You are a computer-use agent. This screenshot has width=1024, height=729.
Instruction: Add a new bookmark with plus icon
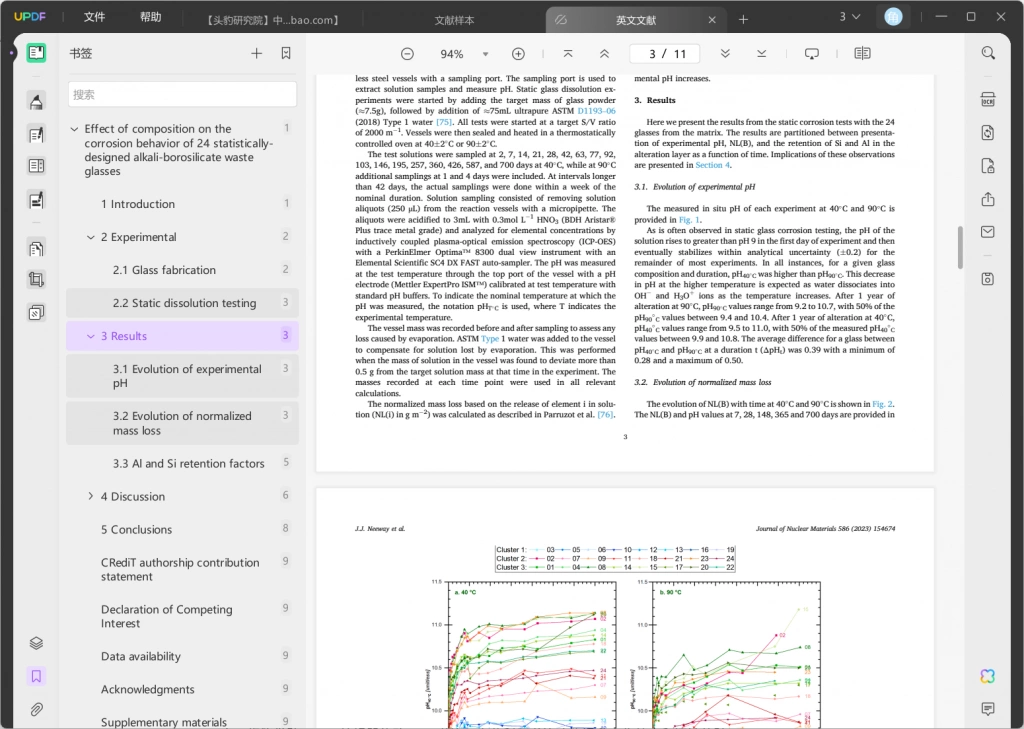(257, 54)
